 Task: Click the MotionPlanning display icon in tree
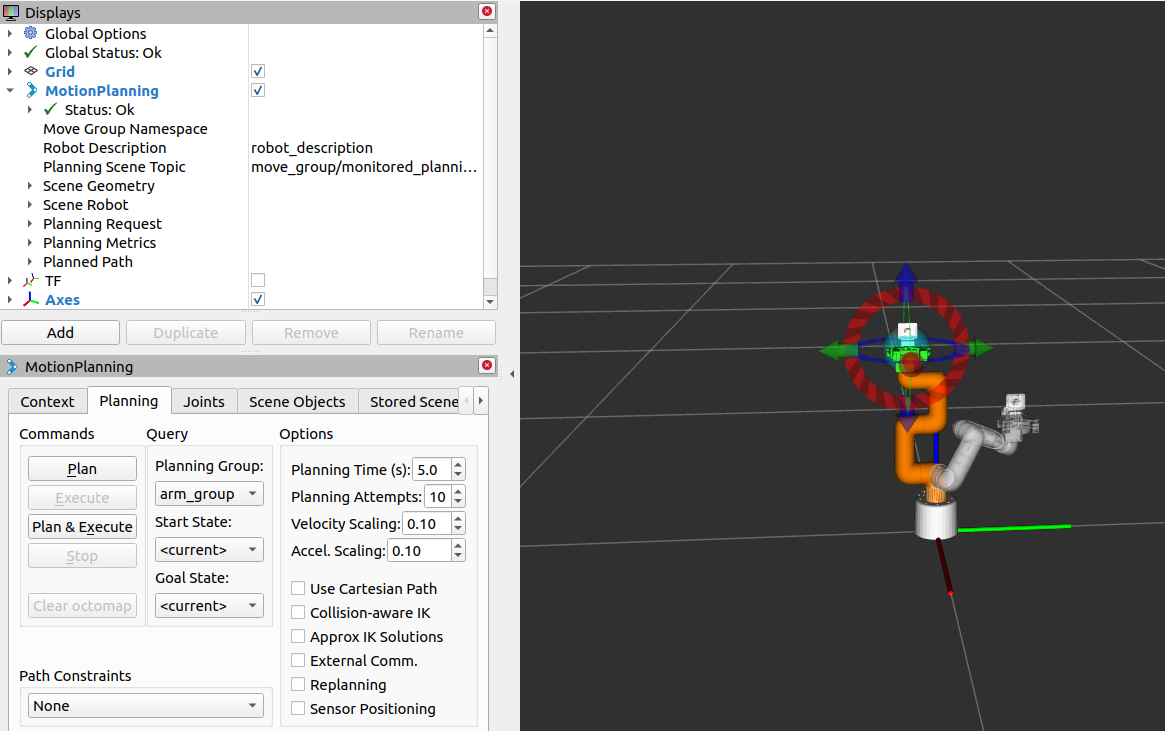coord(31,91)
